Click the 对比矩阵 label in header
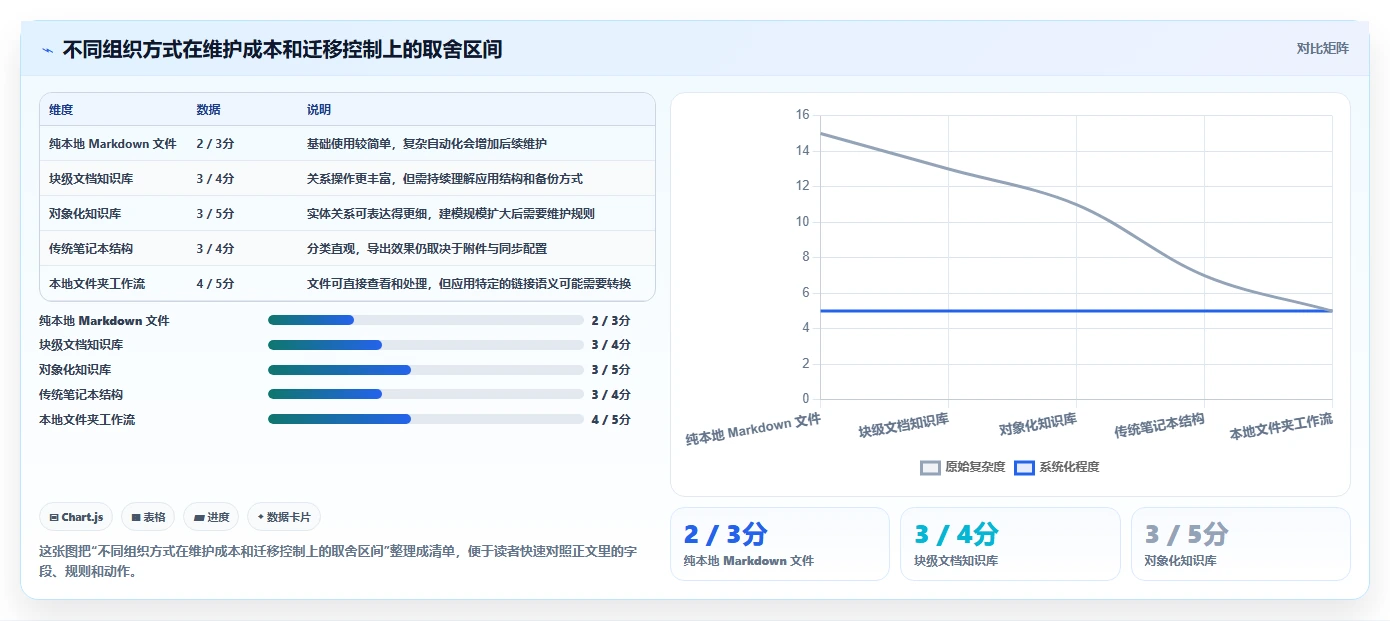This screenshot has height=621, width=1390. point(1322,48)
